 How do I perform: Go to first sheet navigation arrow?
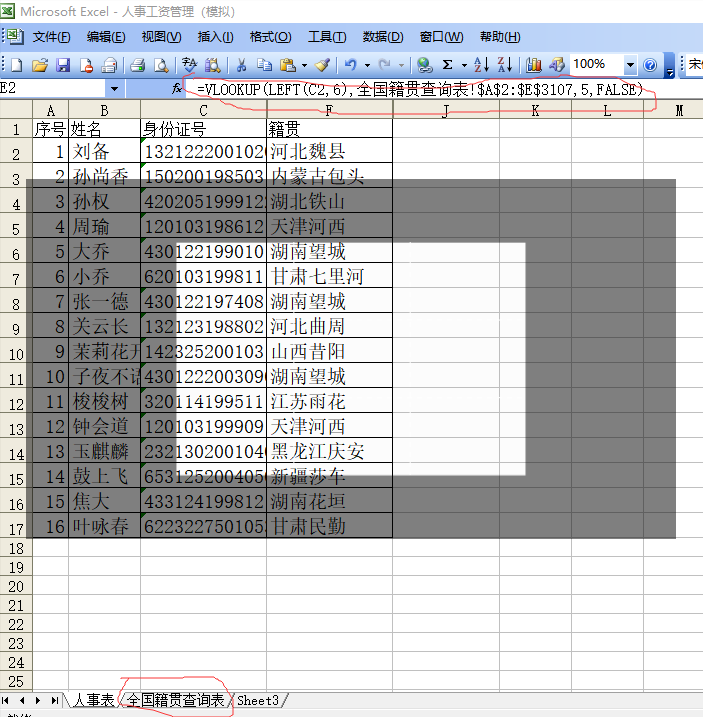[5, 700]
